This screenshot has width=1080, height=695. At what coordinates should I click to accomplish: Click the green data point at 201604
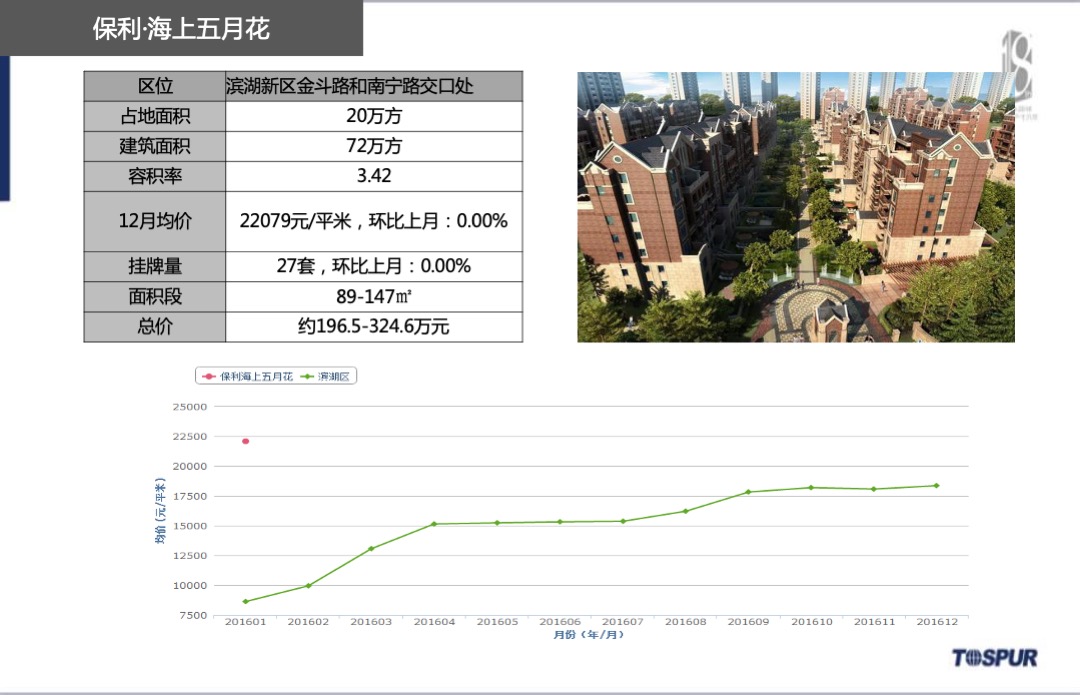point(435,523)
